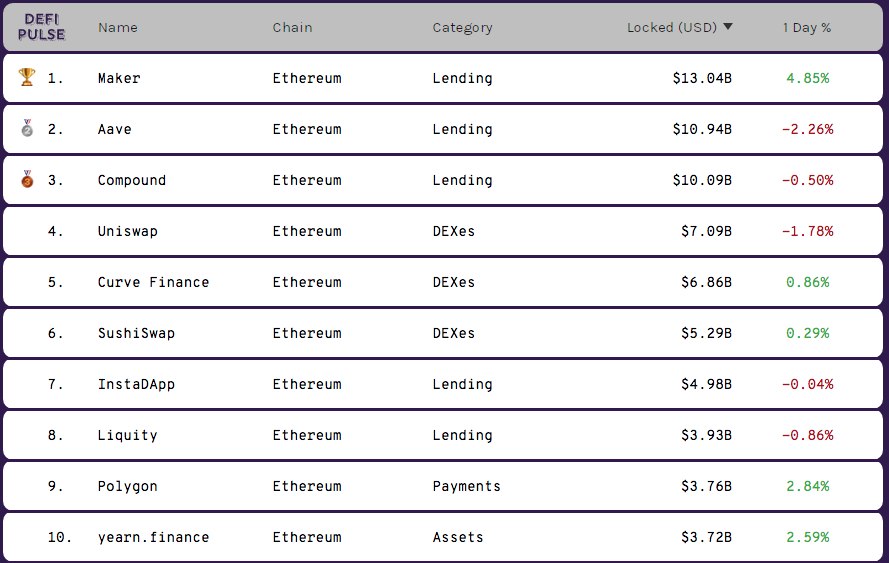Open the InstaDApp listing
The width and height of the screenshot is (889, 563).
tap(136, 384)
